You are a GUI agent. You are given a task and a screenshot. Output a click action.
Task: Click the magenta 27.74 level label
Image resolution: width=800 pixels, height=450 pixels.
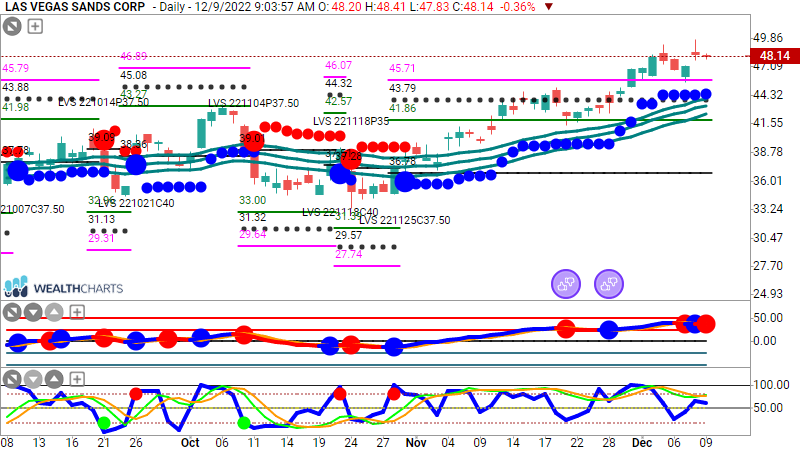pos(348,254)
